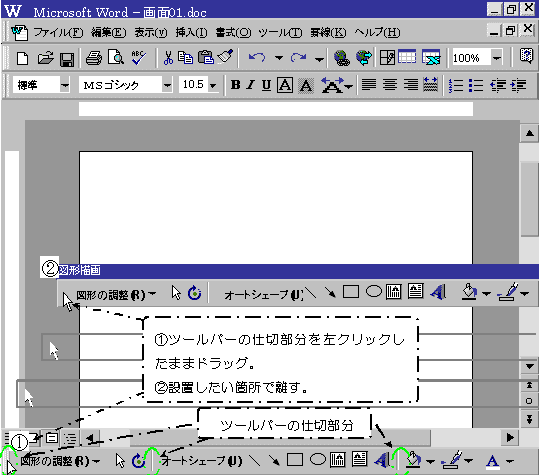The width and height of the screenshot is (539, 475).
Task: Redo the last undone action
Action: 298,58
